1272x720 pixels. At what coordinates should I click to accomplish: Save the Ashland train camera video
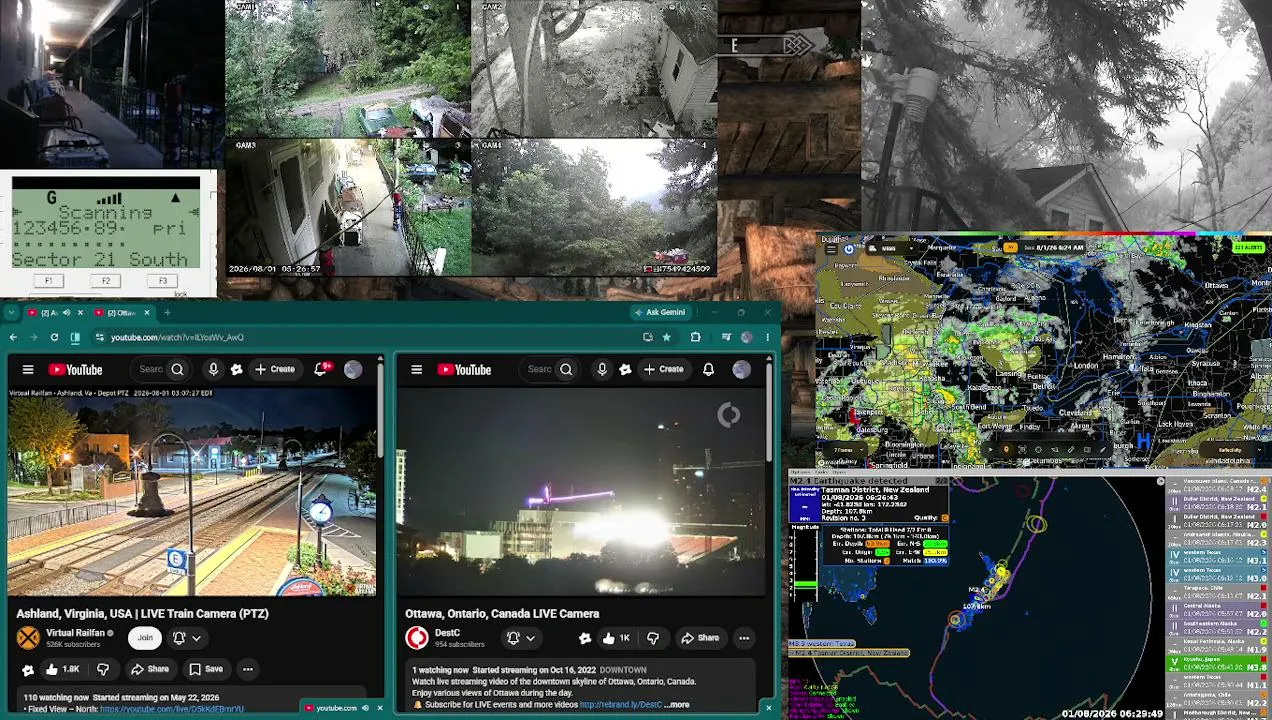(x=206, y=669)
